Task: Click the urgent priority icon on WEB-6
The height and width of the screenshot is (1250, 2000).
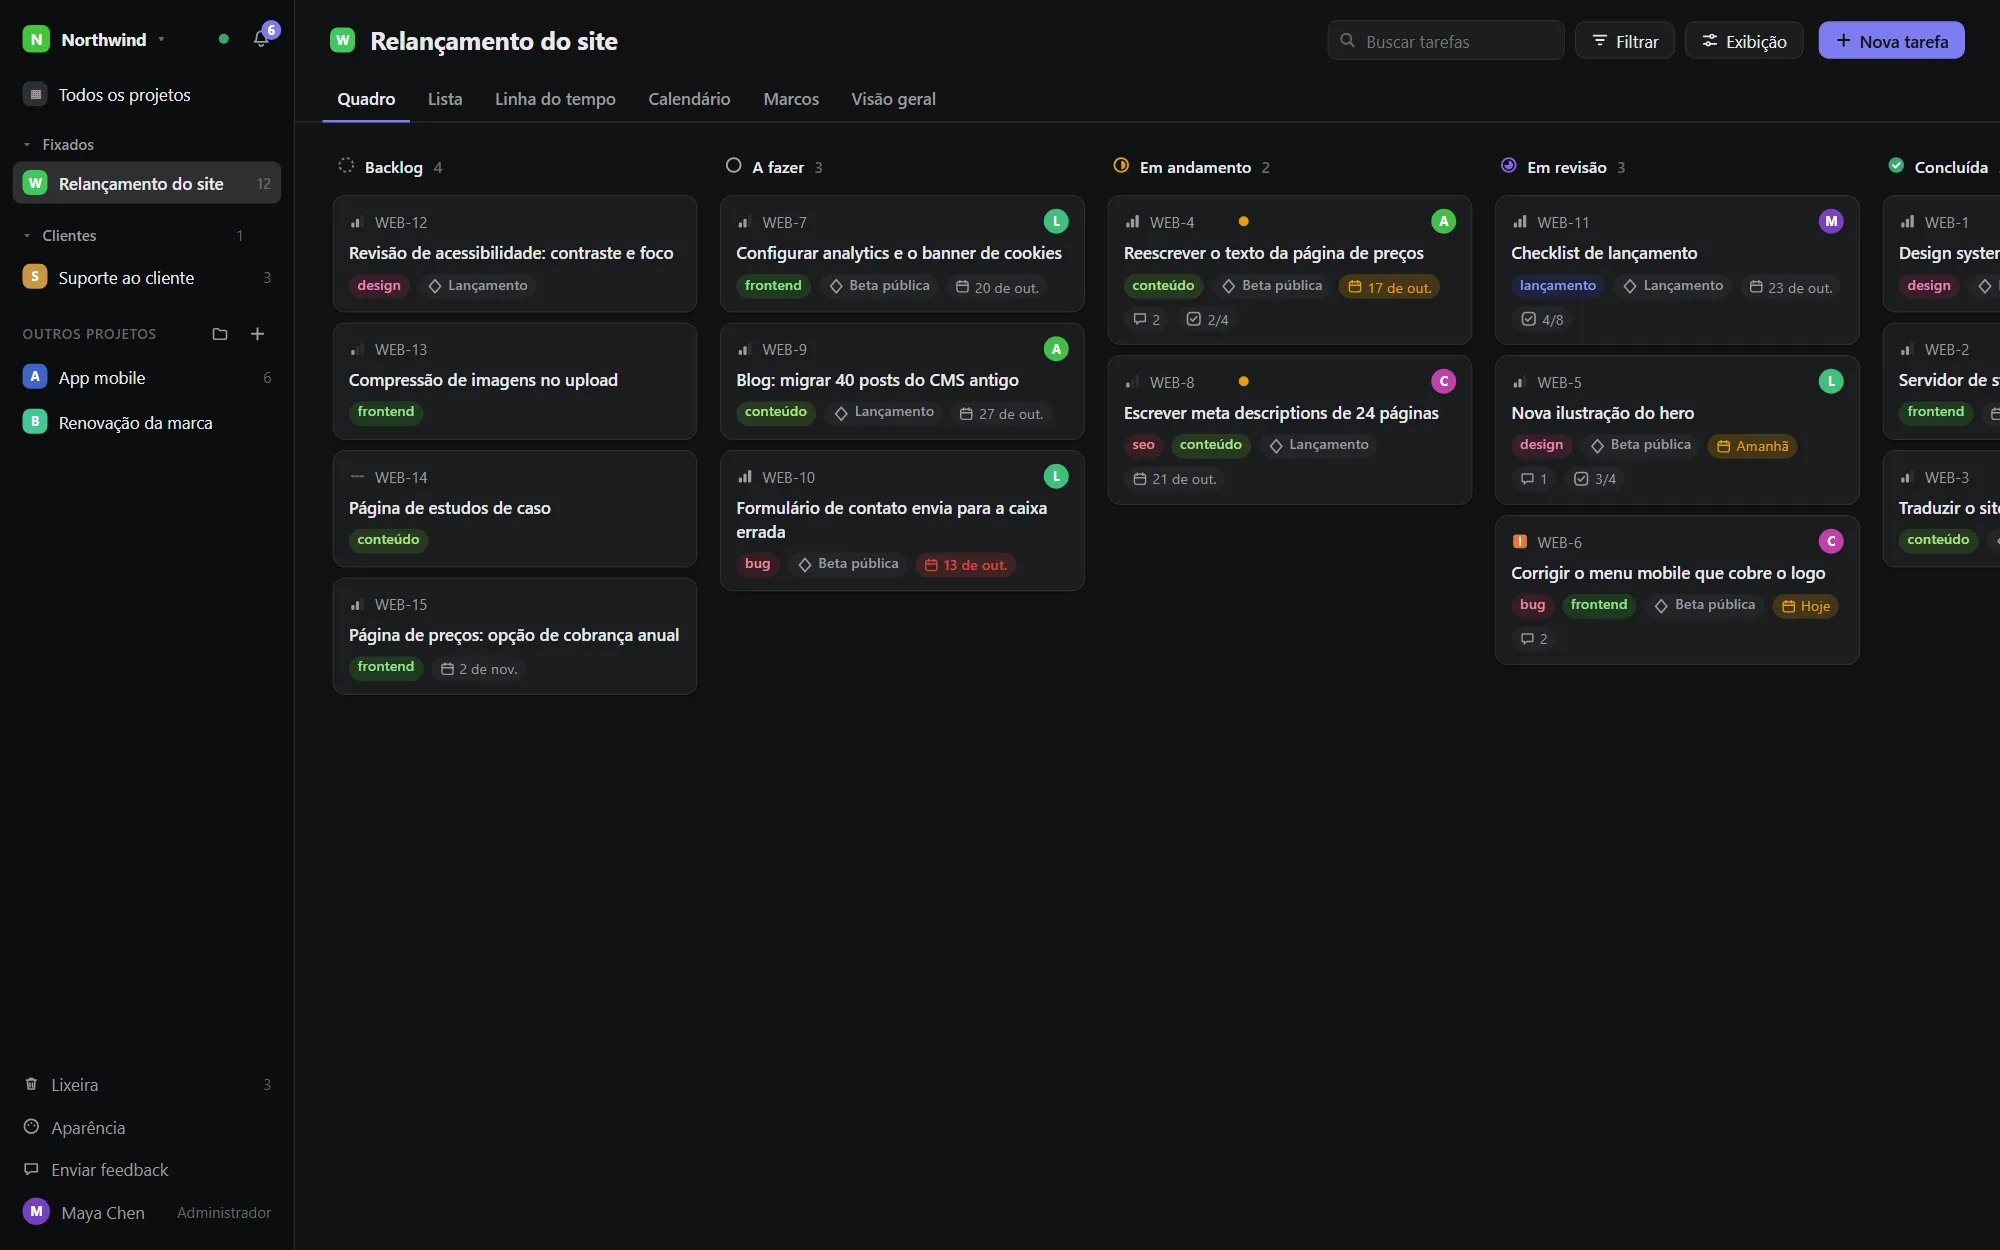Action: coord(1520,541)
